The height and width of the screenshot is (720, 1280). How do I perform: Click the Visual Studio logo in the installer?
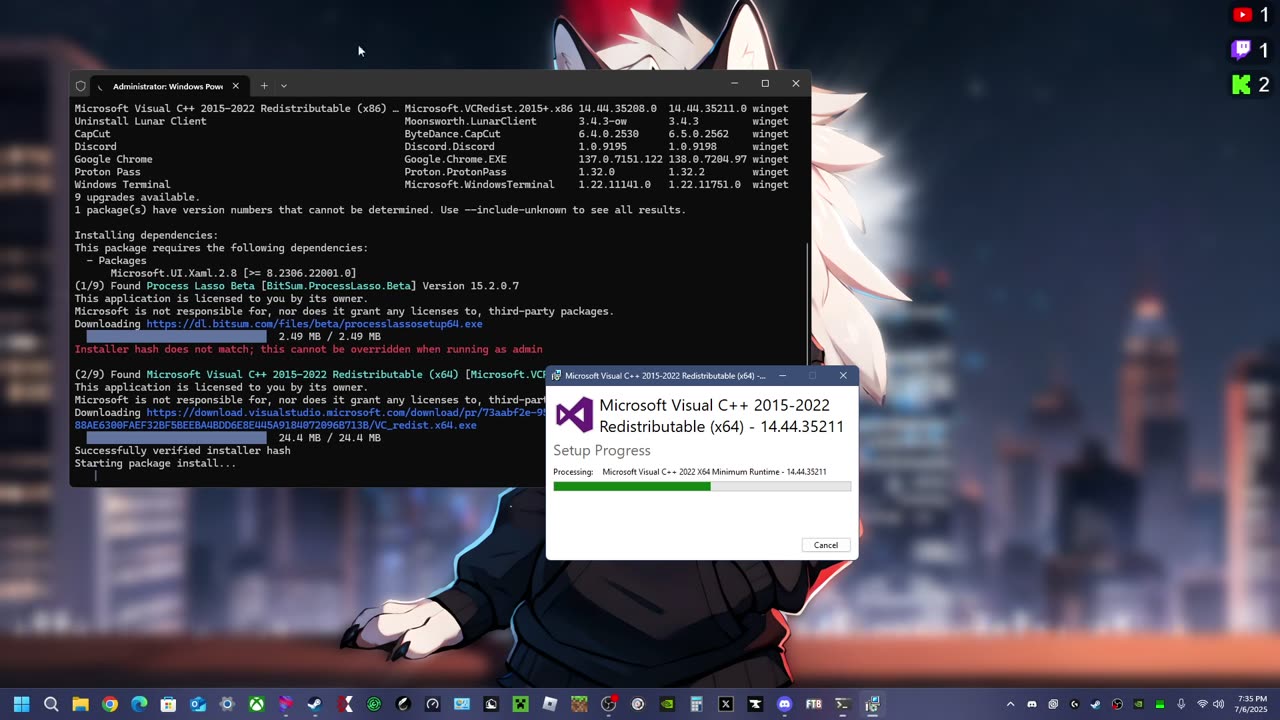click(574, 415)
